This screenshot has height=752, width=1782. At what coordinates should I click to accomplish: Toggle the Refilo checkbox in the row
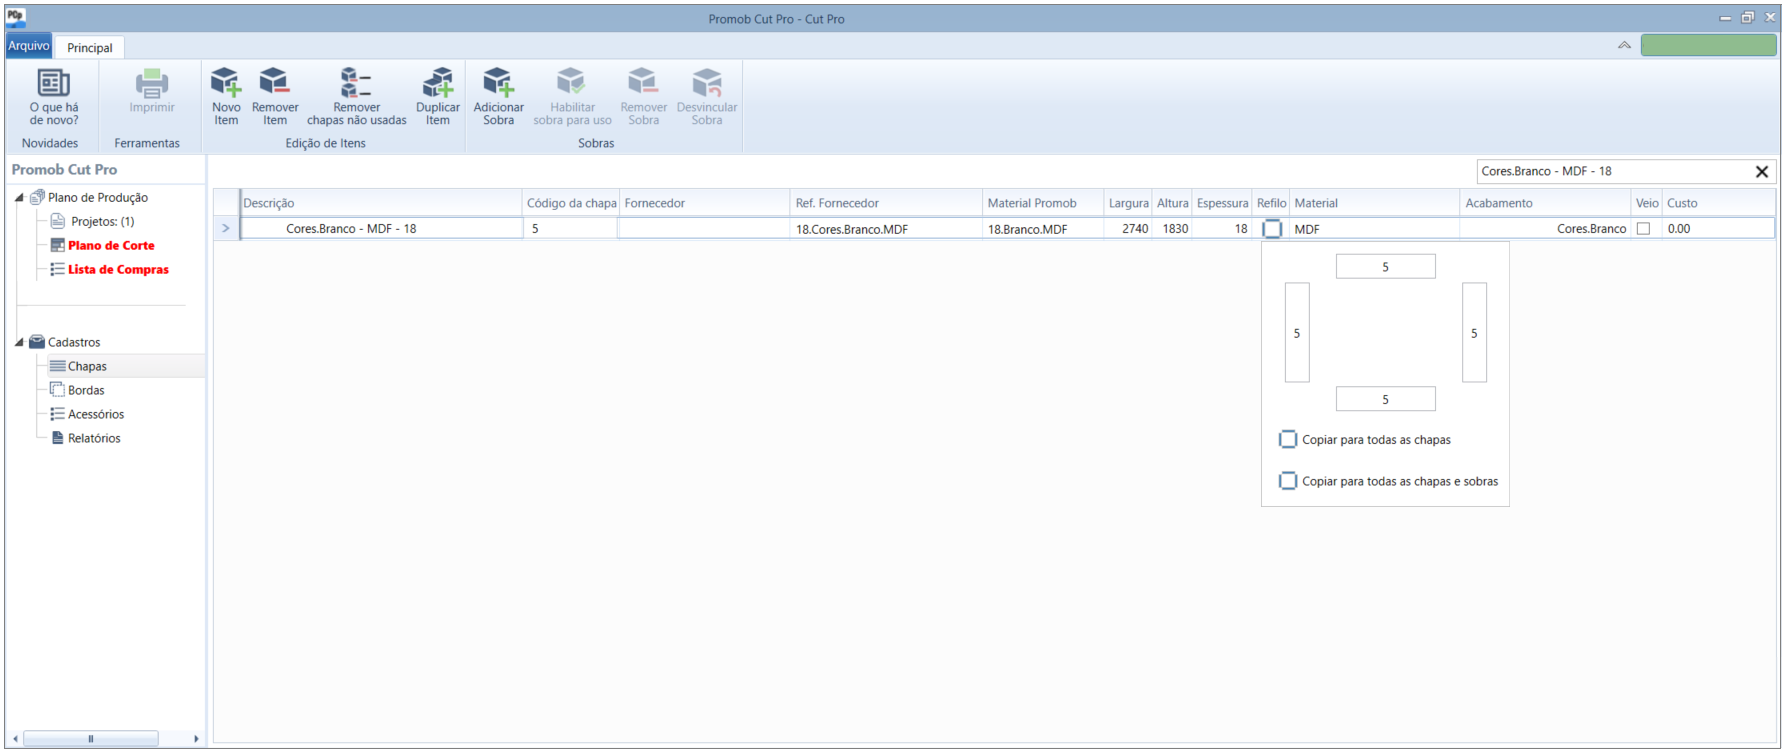click(x=1272, y=229)
